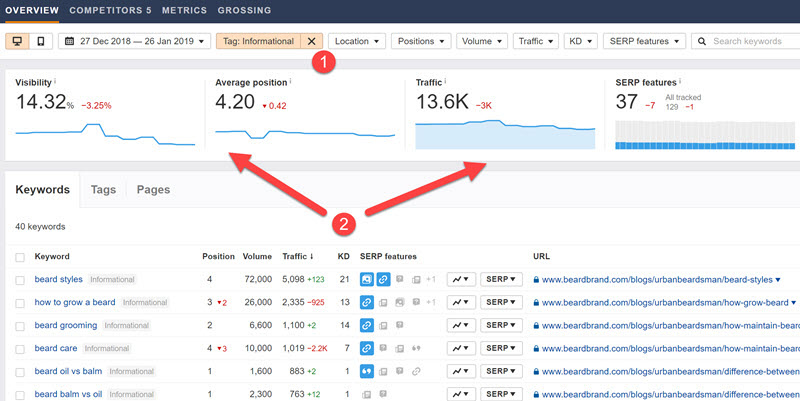
Task: Switch to mobile device view
Action: tap(40, 41)
